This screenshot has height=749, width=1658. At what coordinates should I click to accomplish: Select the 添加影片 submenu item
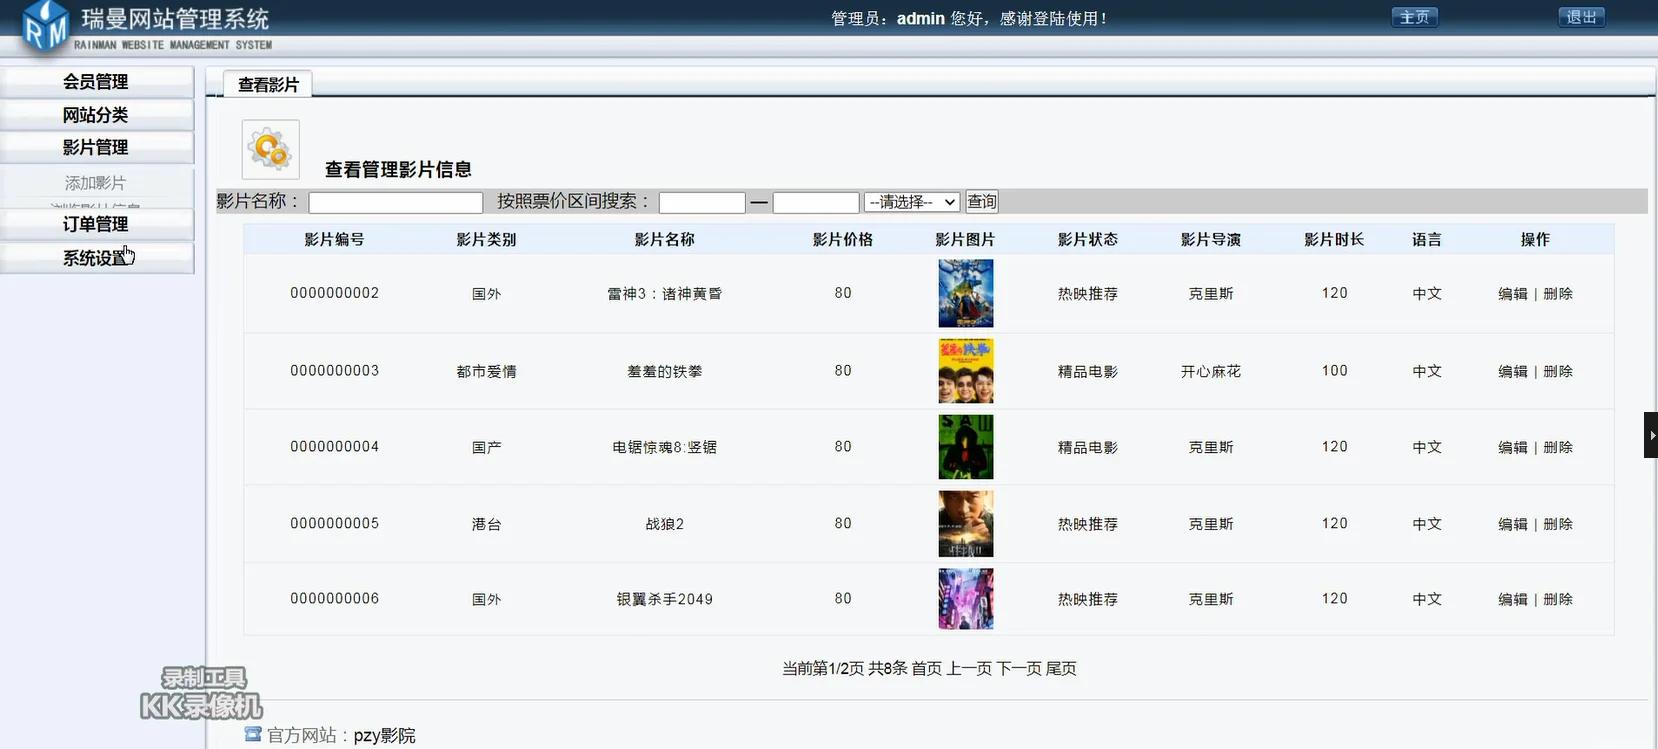tap(96, 183)
